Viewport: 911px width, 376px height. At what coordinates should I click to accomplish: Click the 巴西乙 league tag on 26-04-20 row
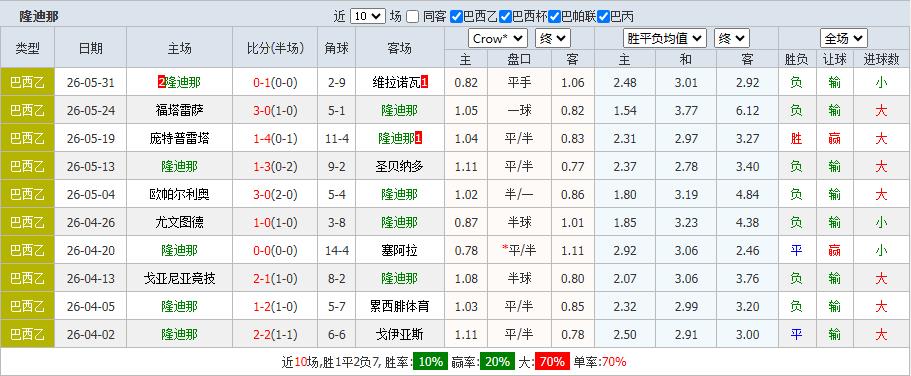click(x=27, y=250)
